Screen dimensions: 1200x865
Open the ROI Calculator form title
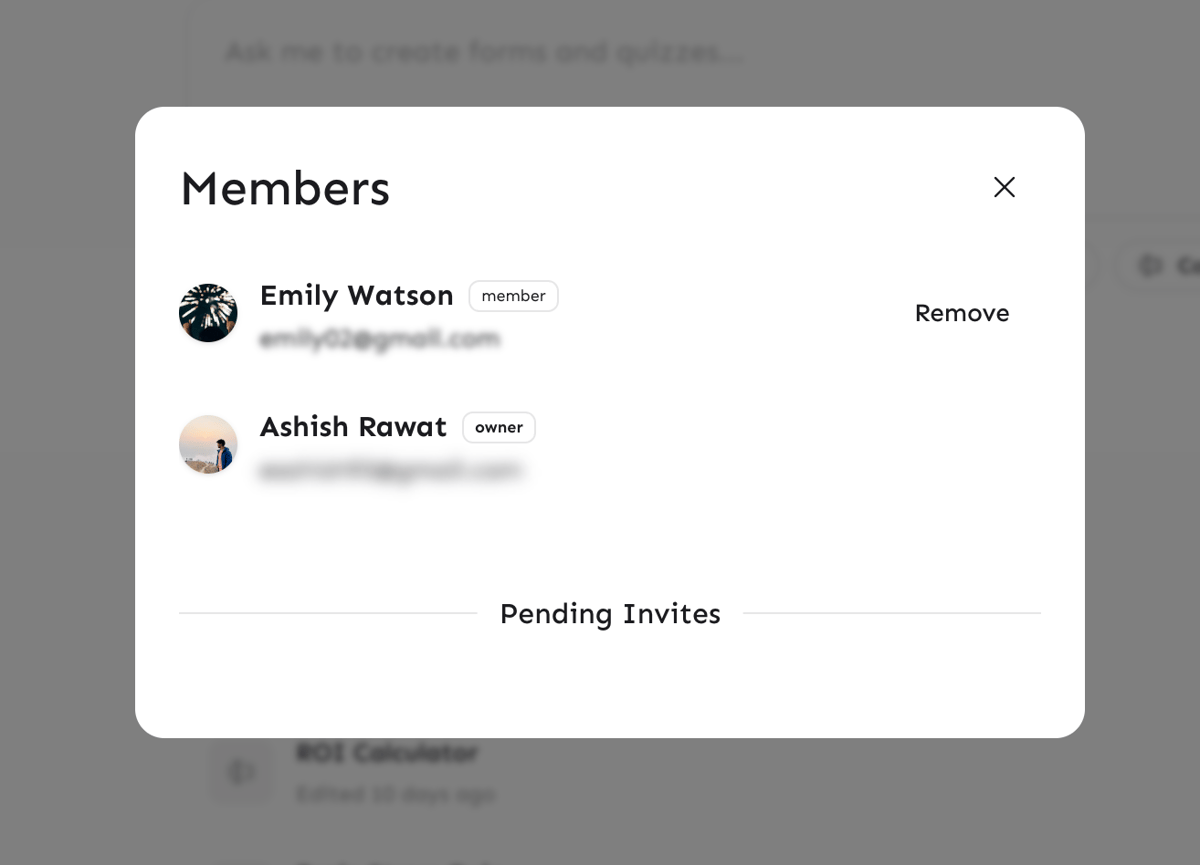(386, 752)
